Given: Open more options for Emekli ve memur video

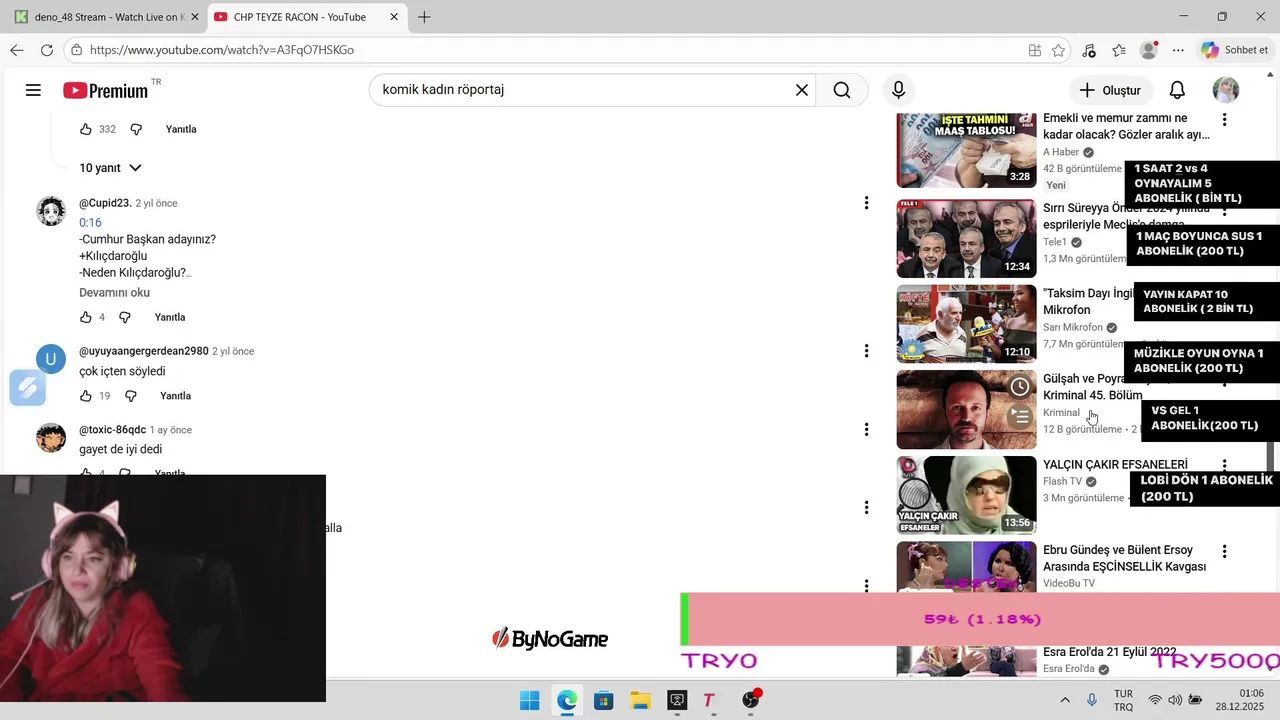Looking at the screenshot, I should tap(1224, 120).
